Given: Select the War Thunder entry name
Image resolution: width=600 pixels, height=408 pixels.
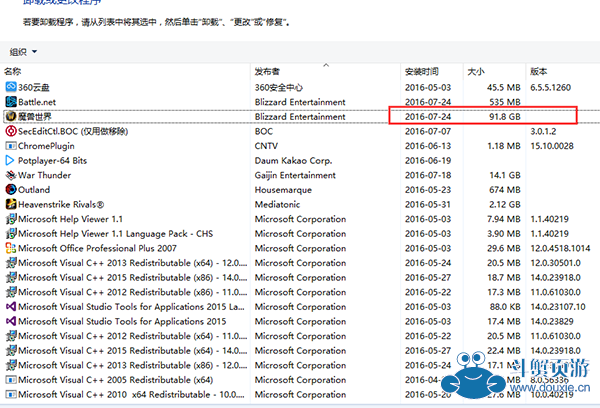Looking at the screenshot, I should point(44,175).
